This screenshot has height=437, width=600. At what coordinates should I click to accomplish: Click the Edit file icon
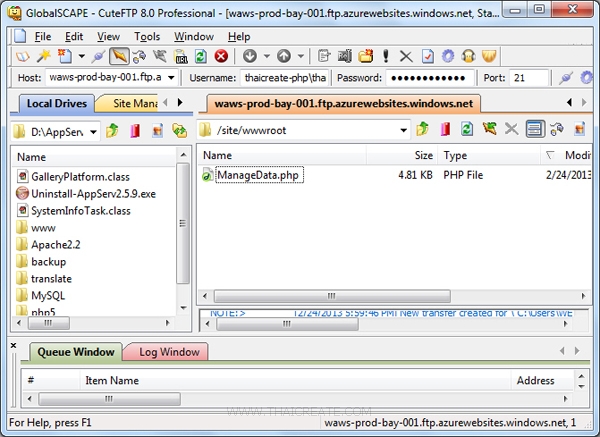click(x=324, y=57)
